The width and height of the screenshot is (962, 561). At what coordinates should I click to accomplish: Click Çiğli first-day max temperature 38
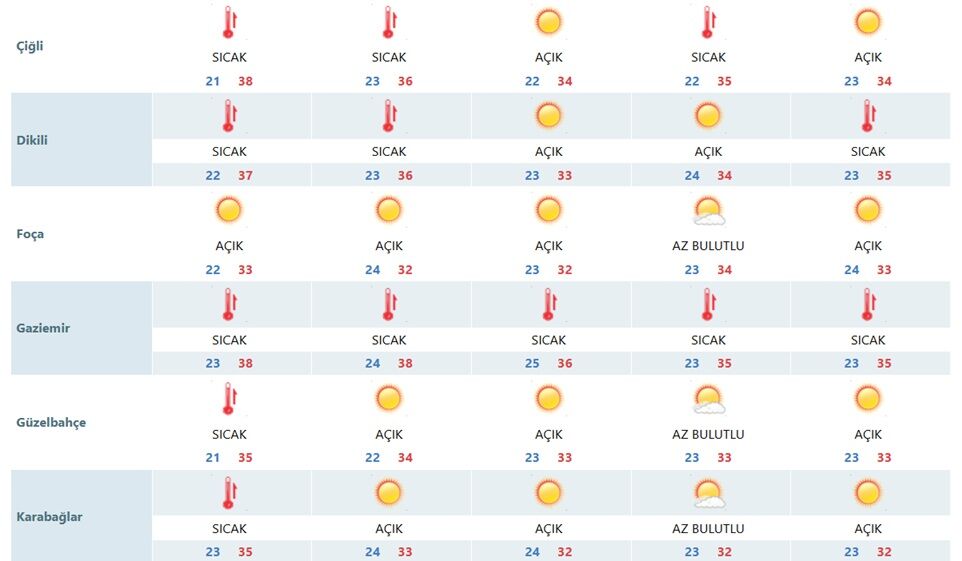245,81
